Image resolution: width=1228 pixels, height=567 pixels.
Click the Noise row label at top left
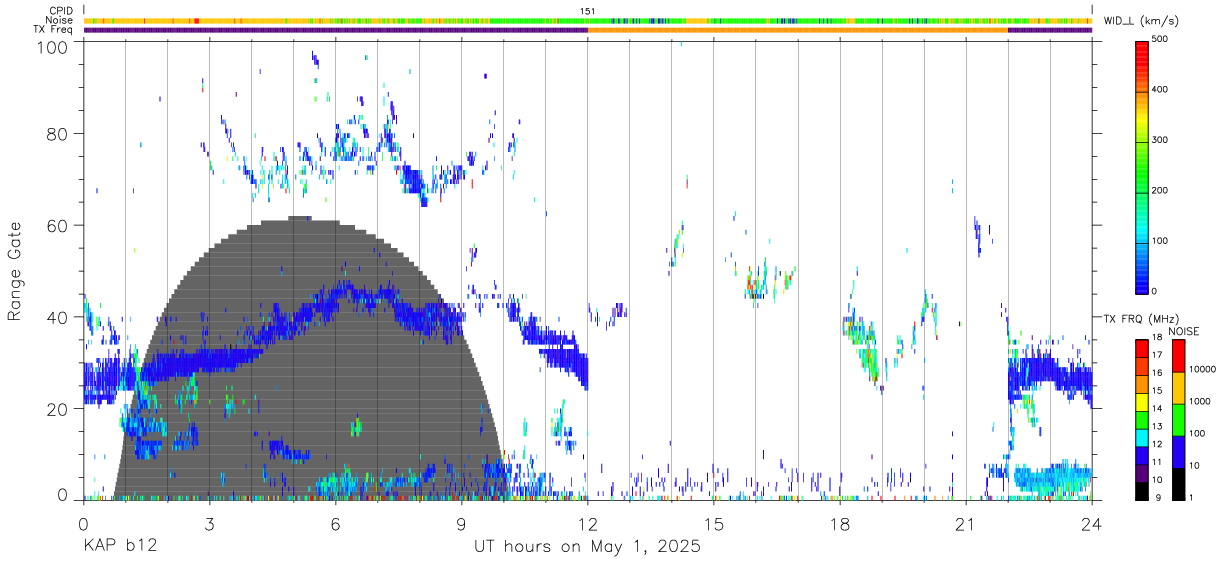pyautogui.click(x=59, y=20)
